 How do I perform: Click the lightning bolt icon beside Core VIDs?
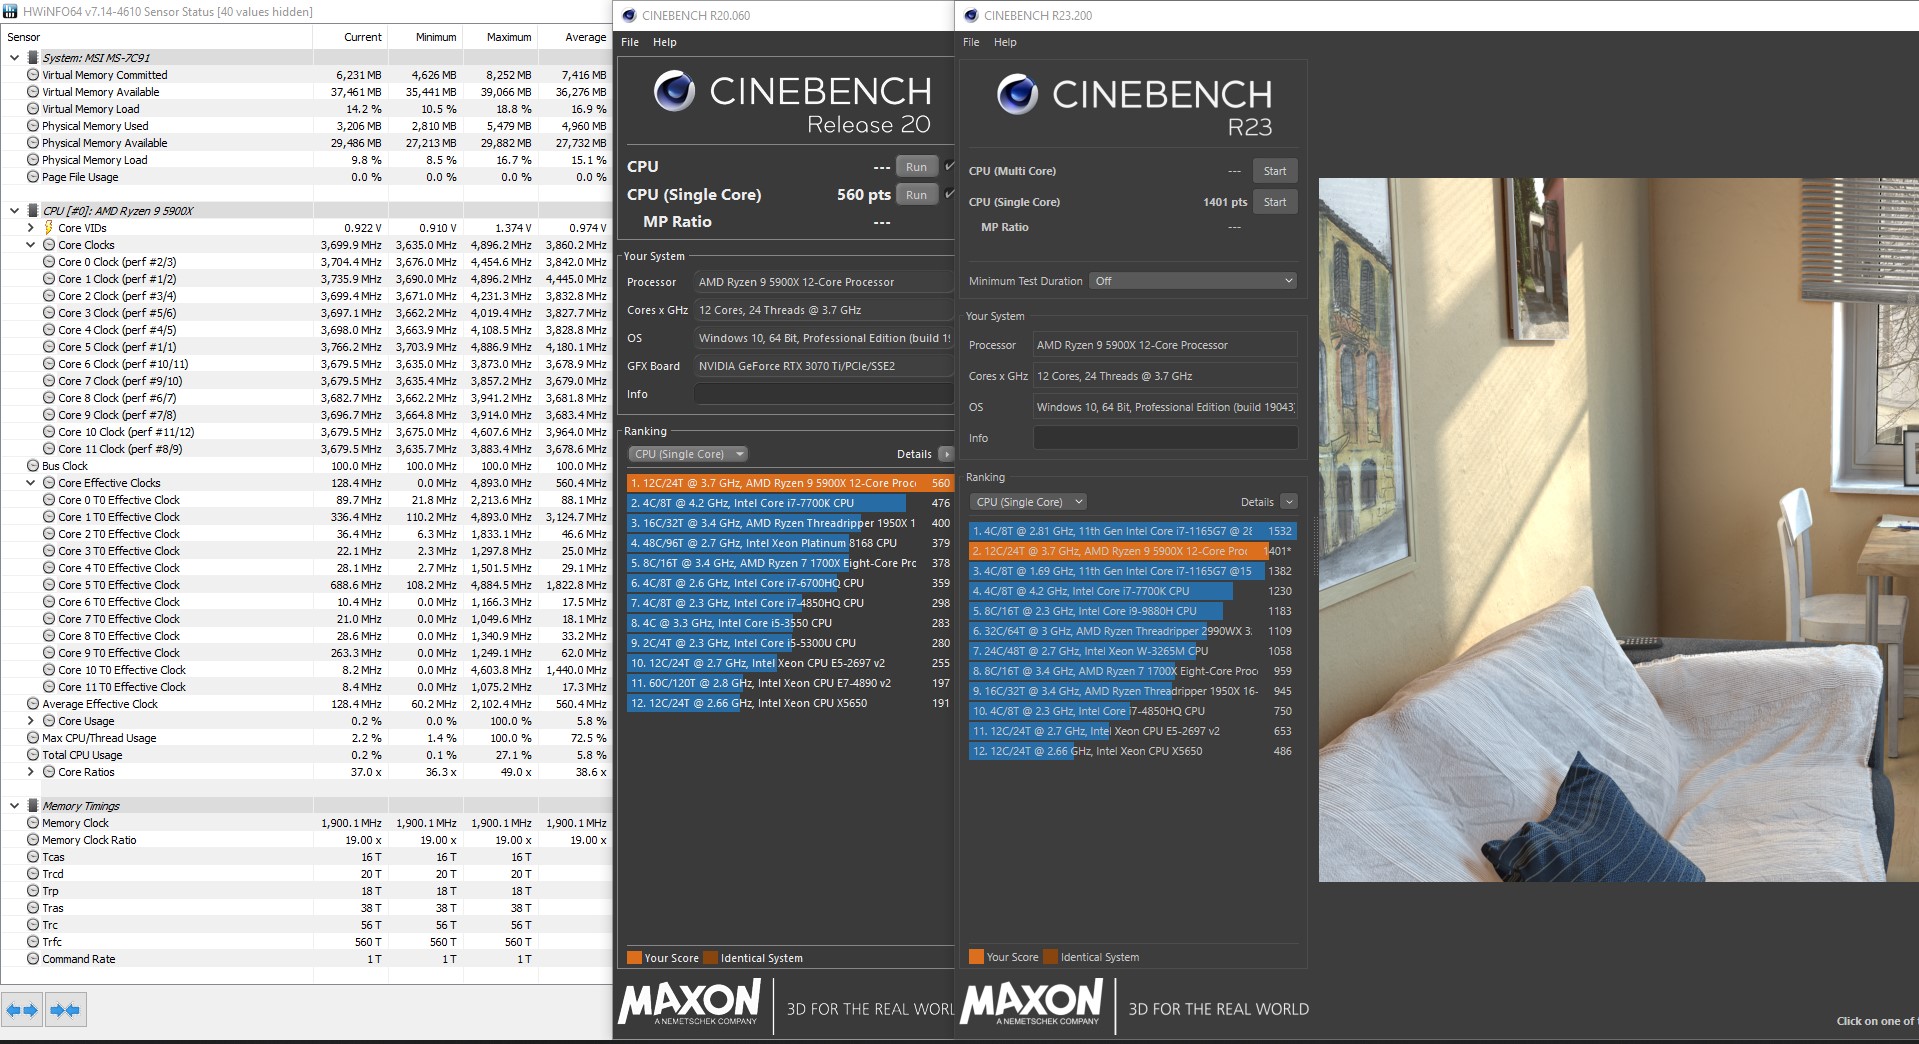point(49,228)
